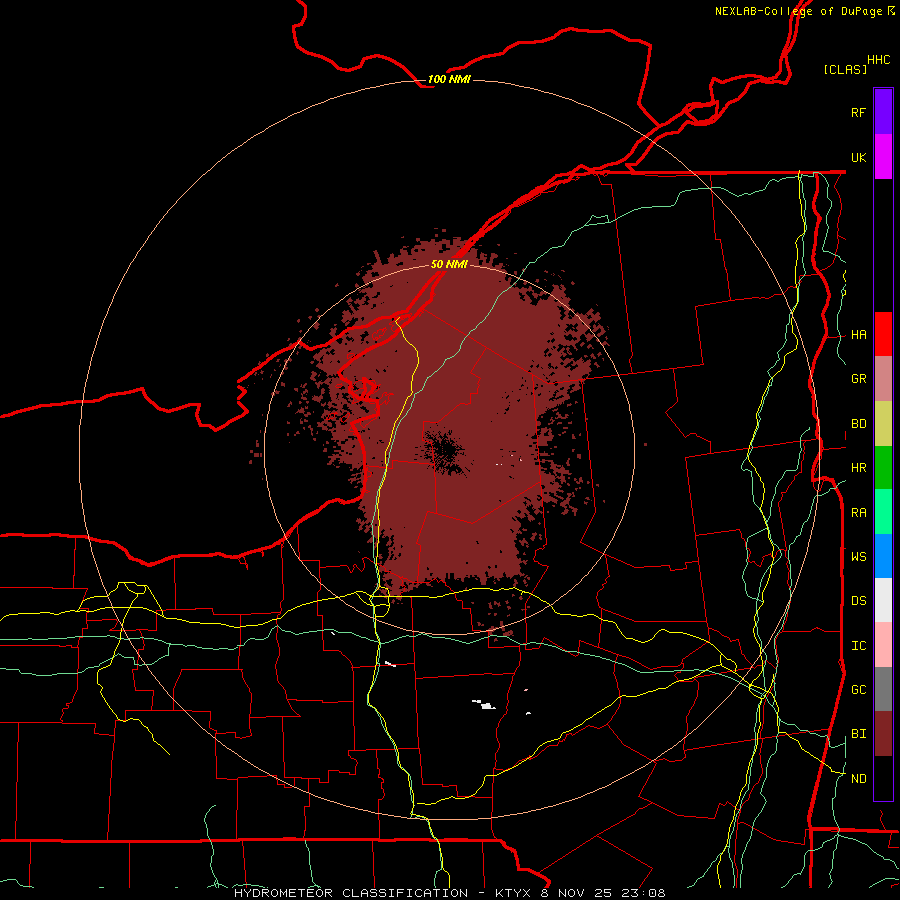Click the BD yellow legend swatch
Viewport: 900px width, 900px height.
click(883, 424)
